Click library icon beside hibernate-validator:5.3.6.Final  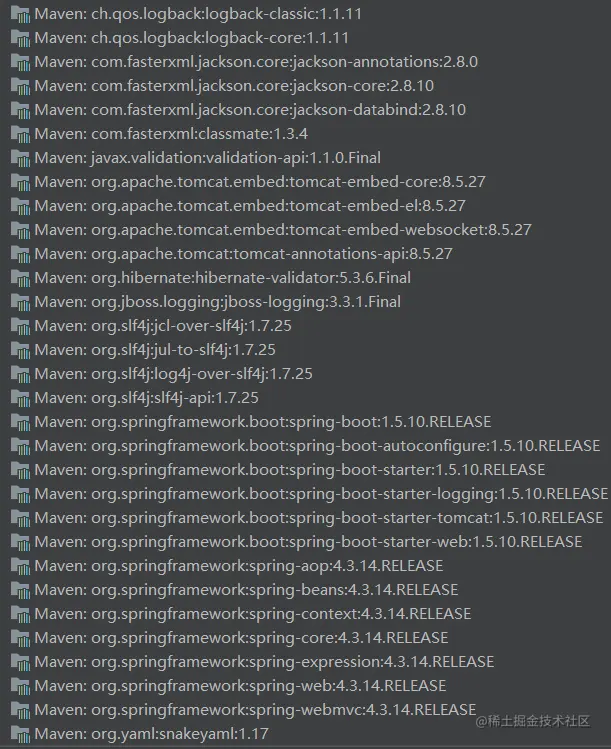coord(20,278)
